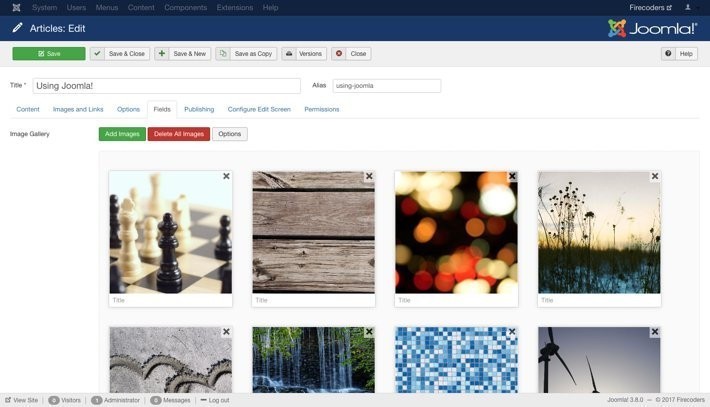
Task: Click the toolbar Close button
Action: pos(351,53)
